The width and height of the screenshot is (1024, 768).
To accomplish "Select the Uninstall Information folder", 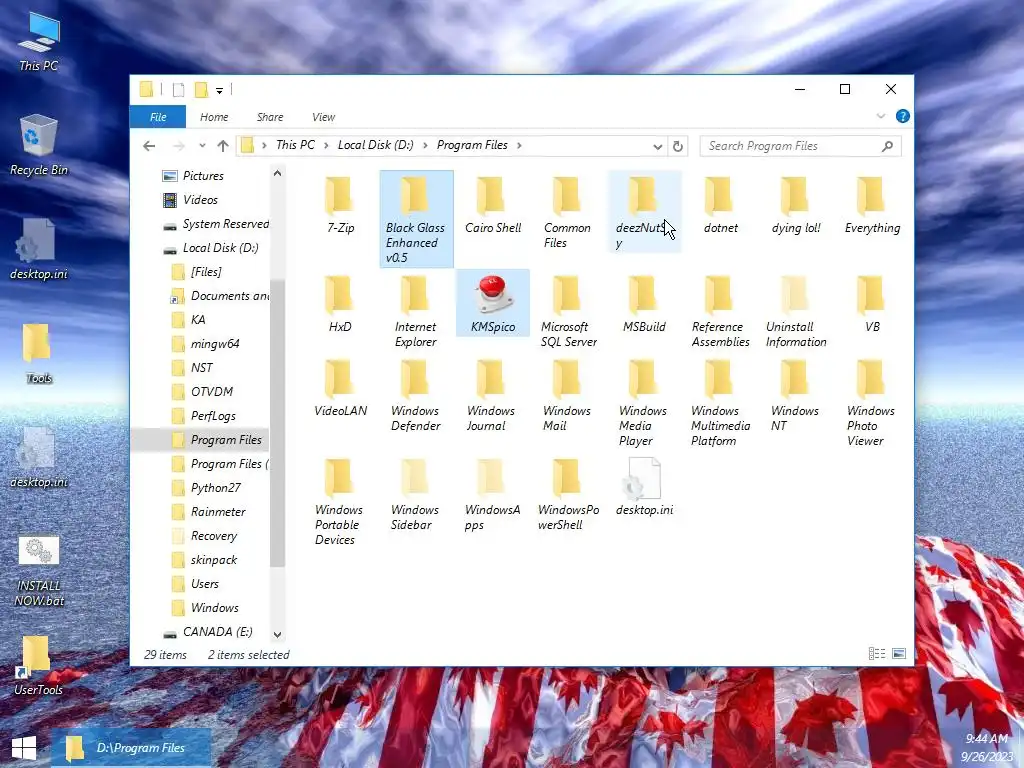I will point(795,311).
